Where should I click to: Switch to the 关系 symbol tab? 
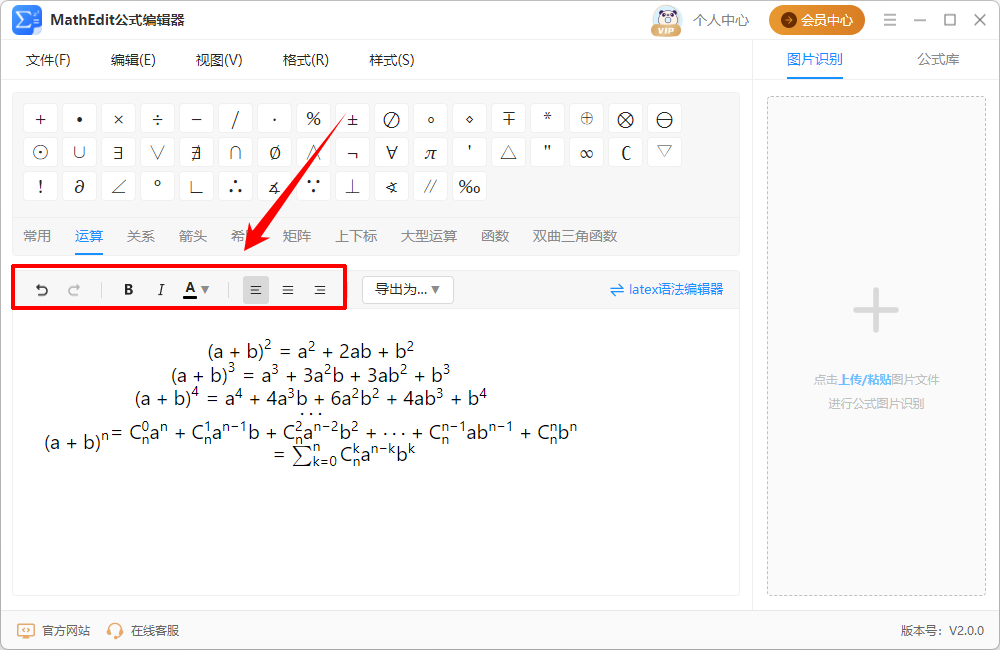click(140, 236)
